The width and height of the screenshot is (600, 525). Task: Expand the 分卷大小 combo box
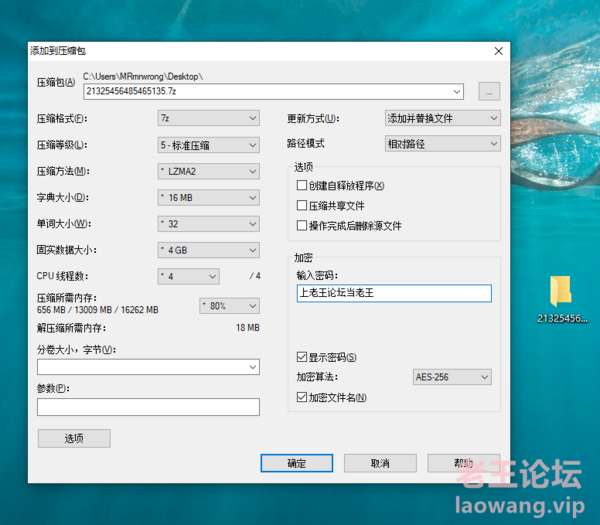(x=148, y=367)
